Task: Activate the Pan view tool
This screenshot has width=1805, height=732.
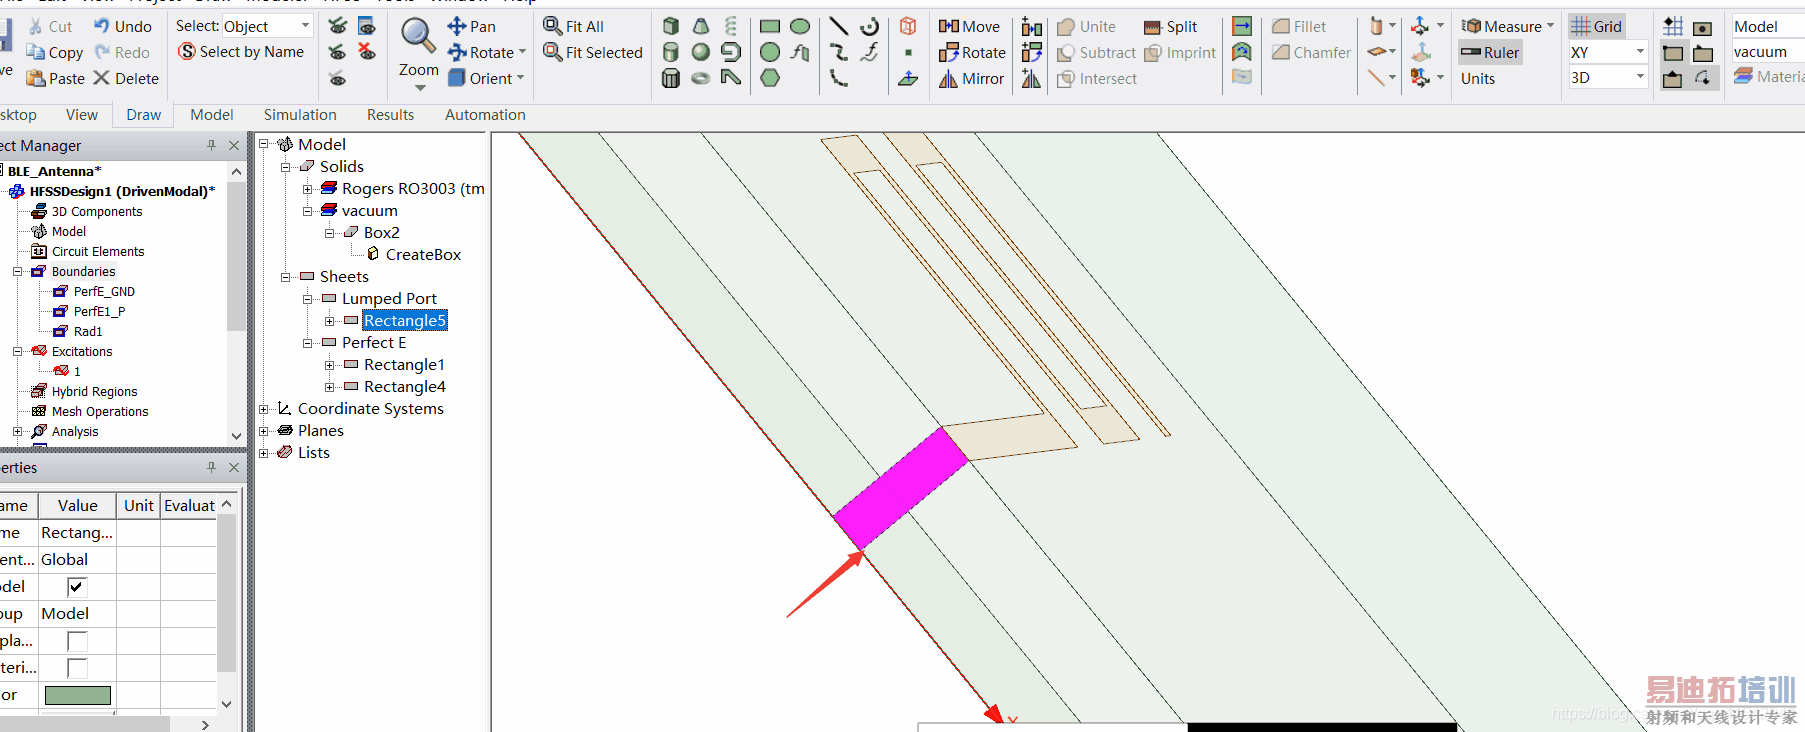Action: point(471,26)
